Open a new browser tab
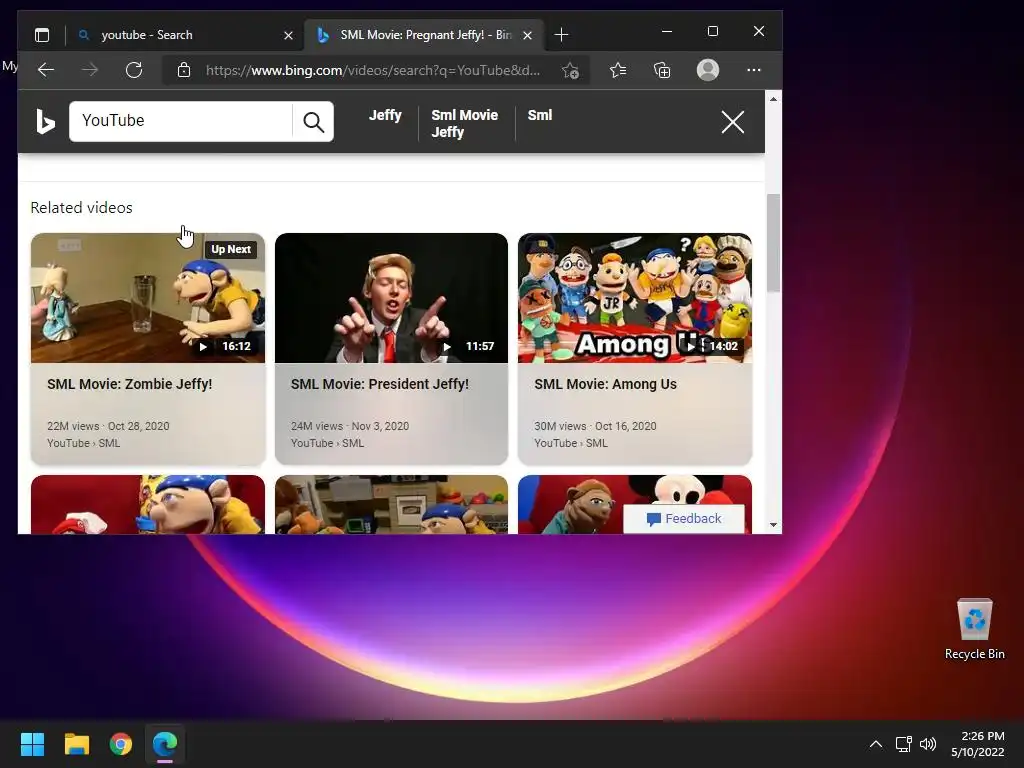The width and height of the screenshot is (1024, 768). pos(561,35)
